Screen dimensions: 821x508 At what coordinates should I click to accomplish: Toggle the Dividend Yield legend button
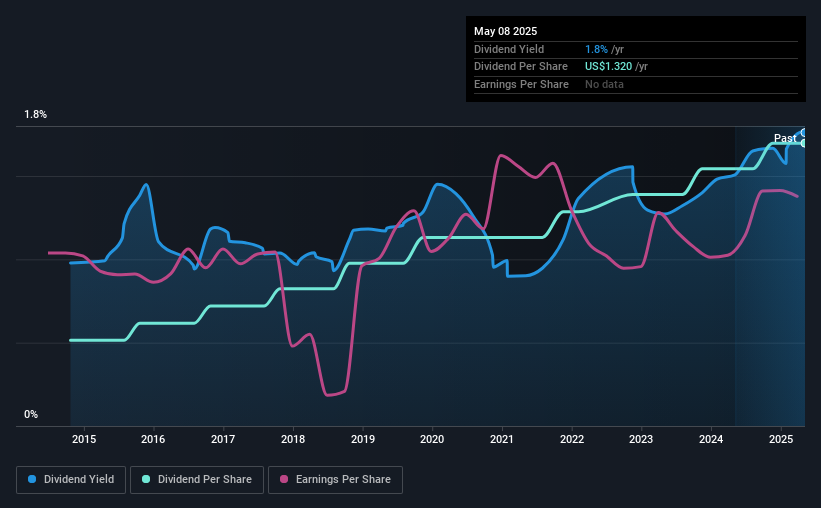71,480
